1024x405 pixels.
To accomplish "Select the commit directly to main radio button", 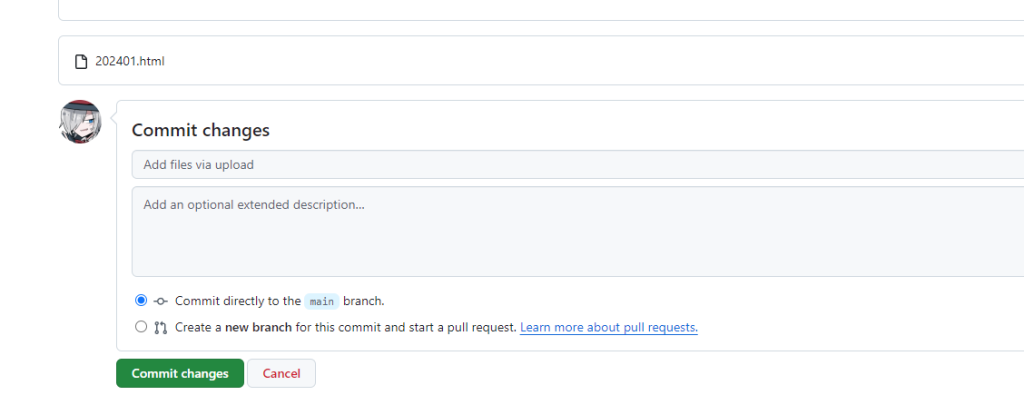I will [141, 300].
